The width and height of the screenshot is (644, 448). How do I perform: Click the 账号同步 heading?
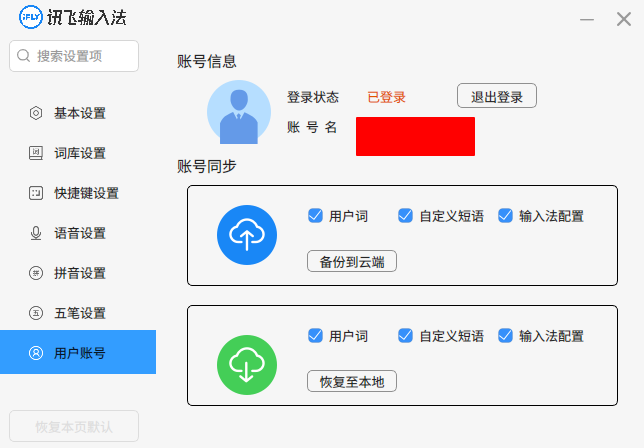click(207, 166)
